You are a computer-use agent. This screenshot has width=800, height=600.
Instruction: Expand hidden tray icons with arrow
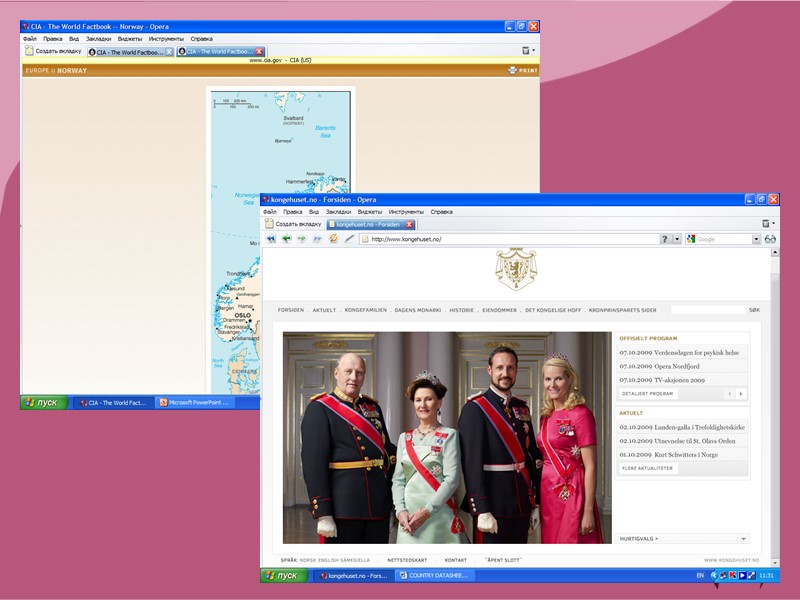[x=714, y=576]
